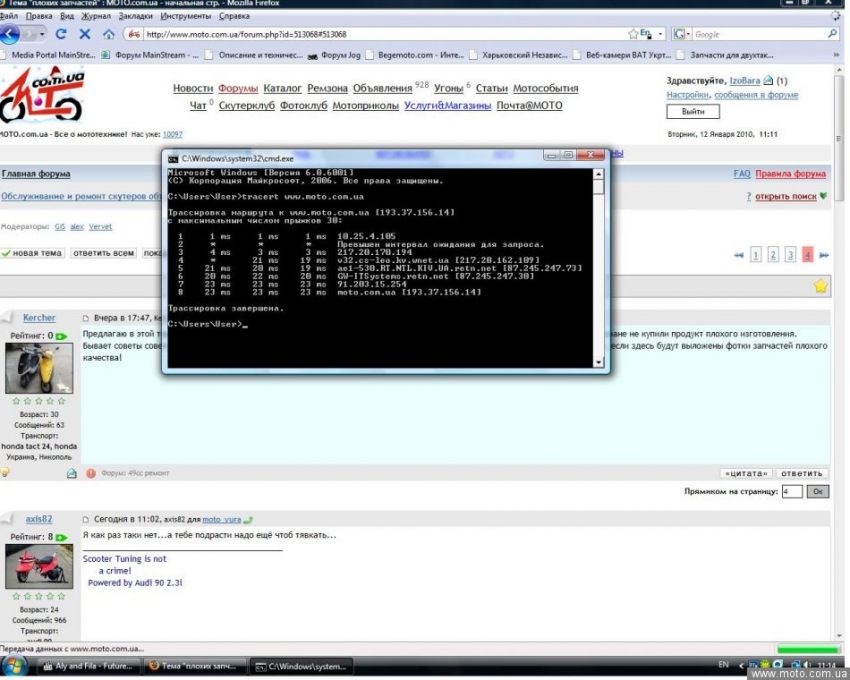Open the FAQ link
Viewport: 850px width, 680px height.
[742, 174]
